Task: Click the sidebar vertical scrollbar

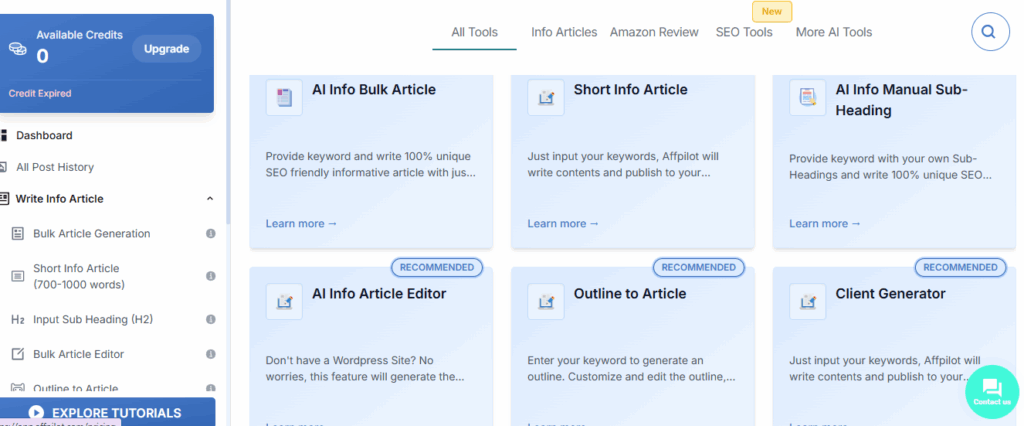Action: 228,111
